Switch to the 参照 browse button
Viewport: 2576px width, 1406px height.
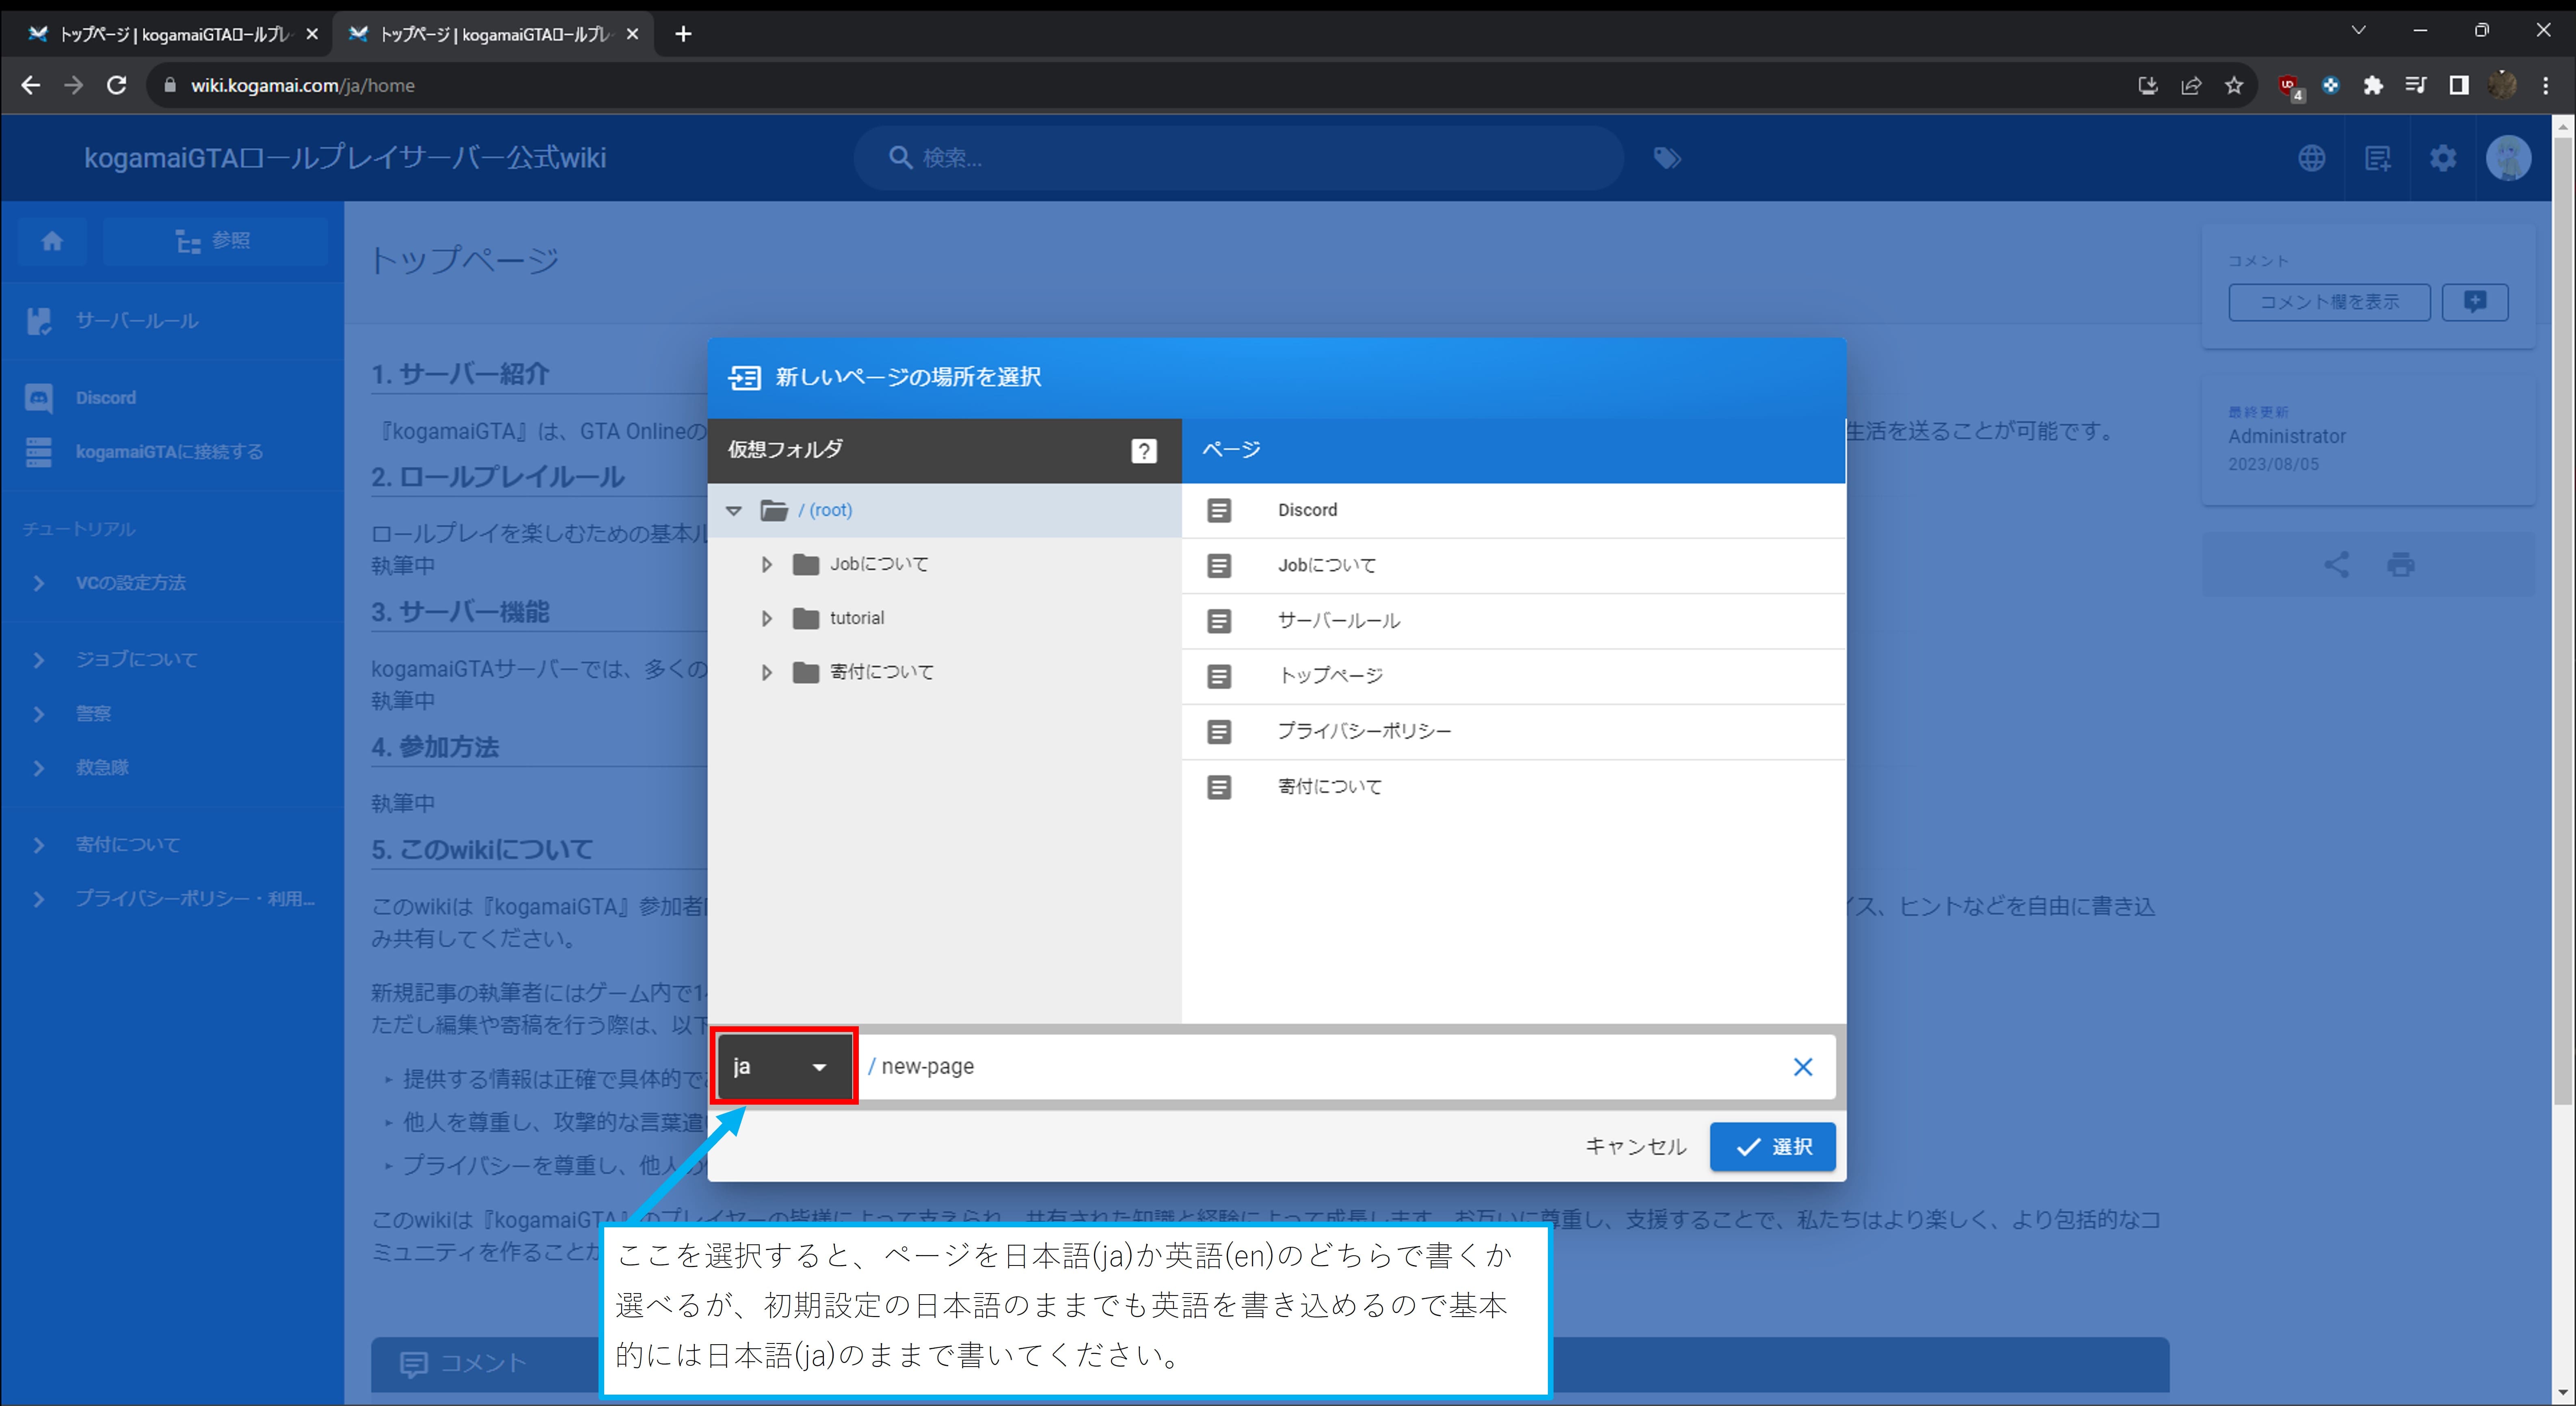[214, 241]
